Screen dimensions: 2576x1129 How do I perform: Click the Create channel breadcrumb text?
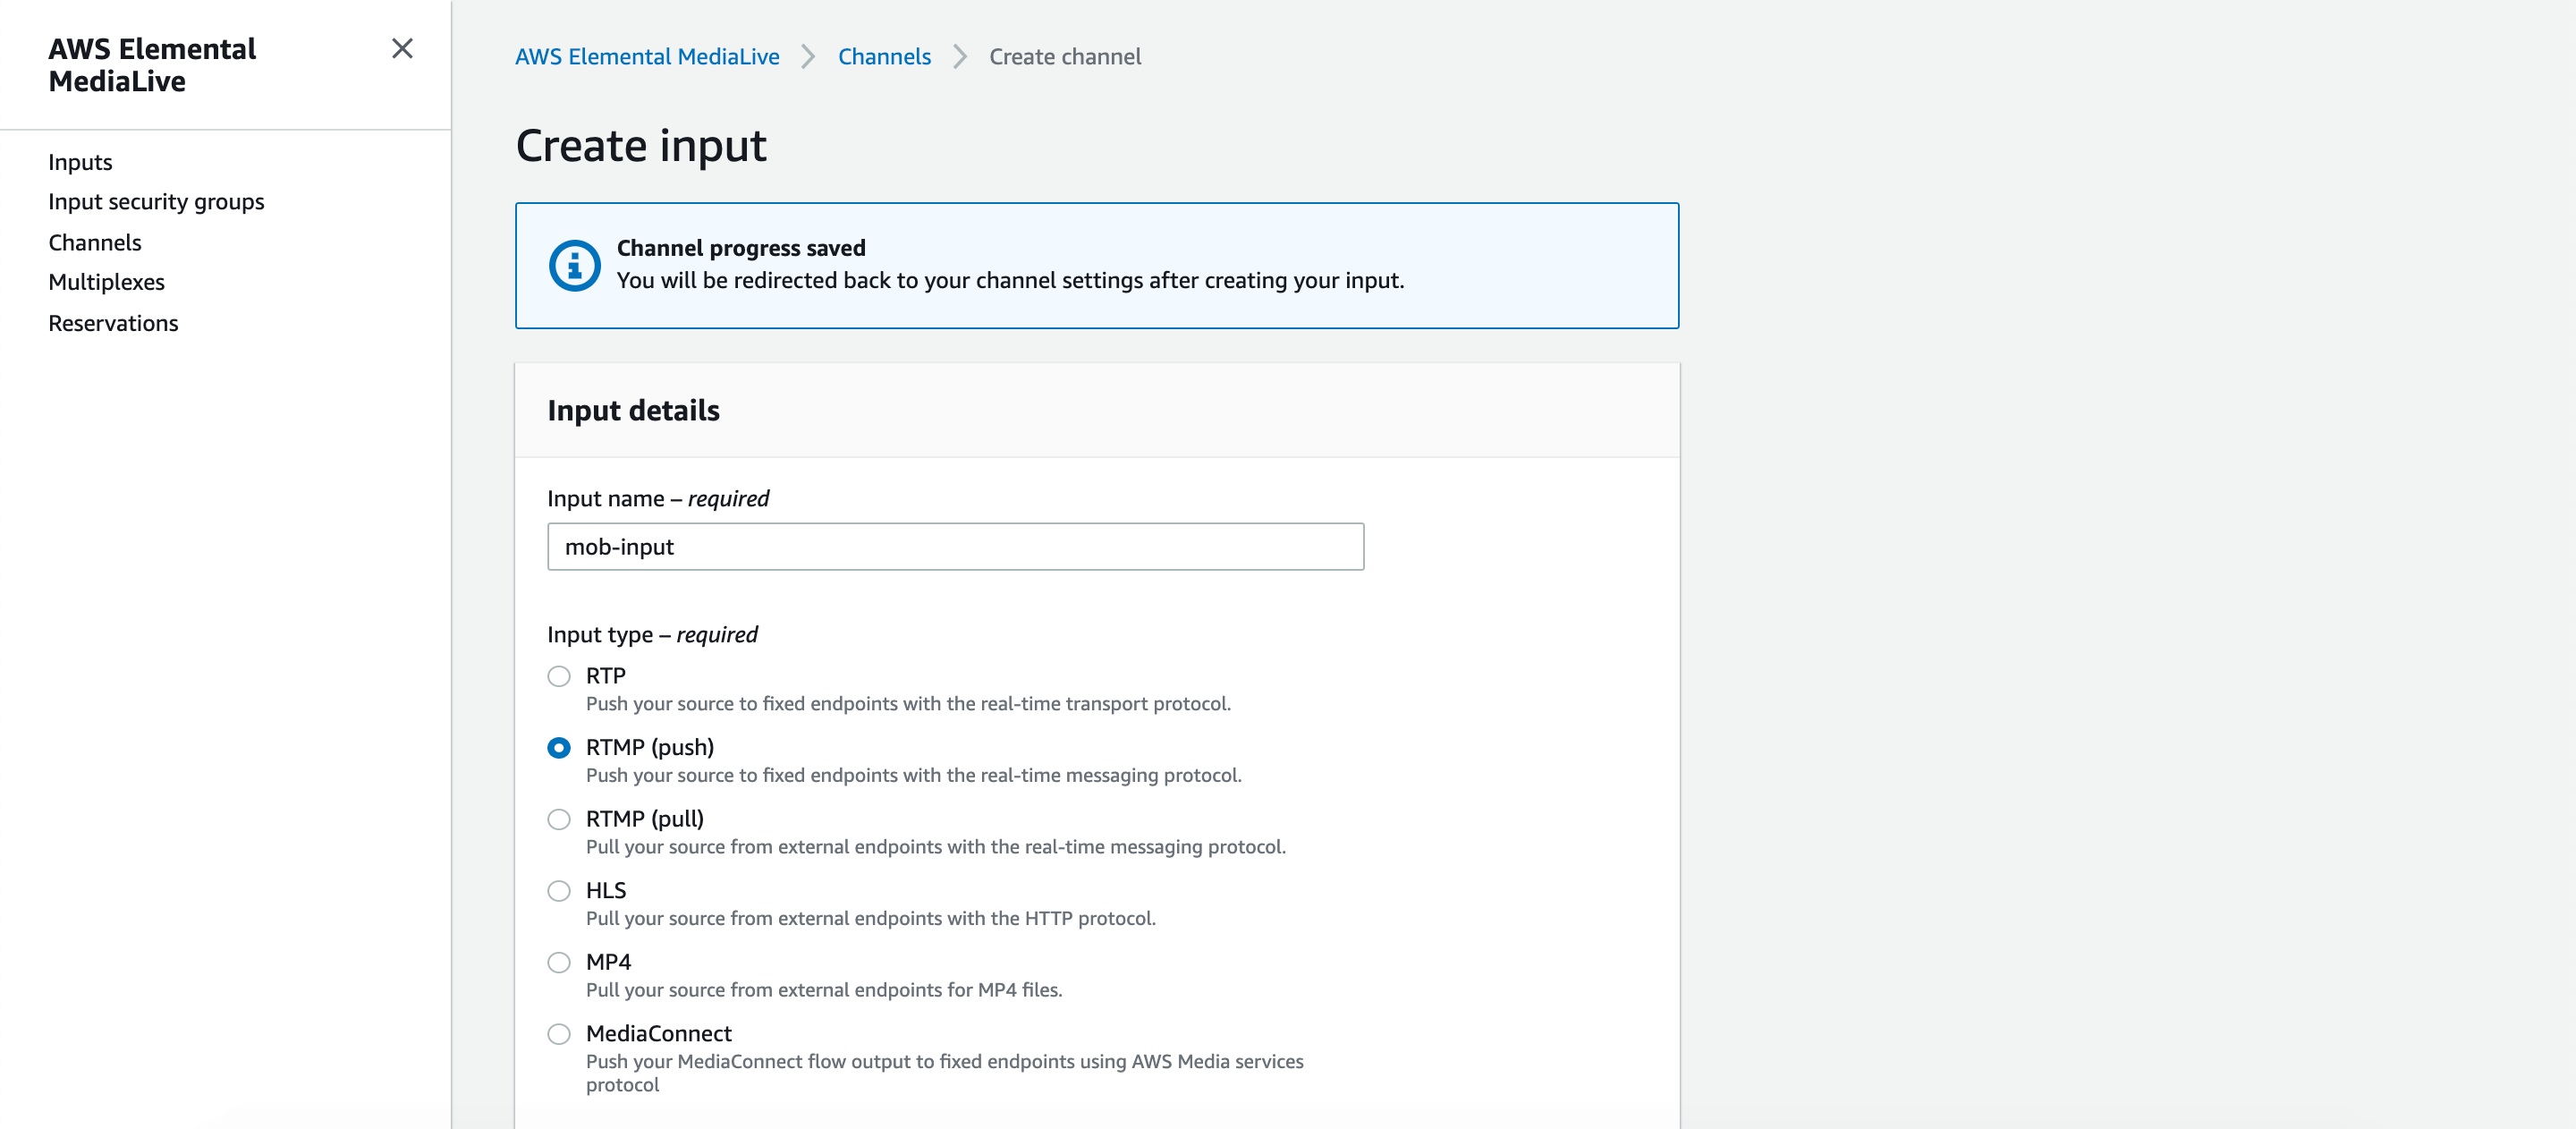coord(1065,57)
